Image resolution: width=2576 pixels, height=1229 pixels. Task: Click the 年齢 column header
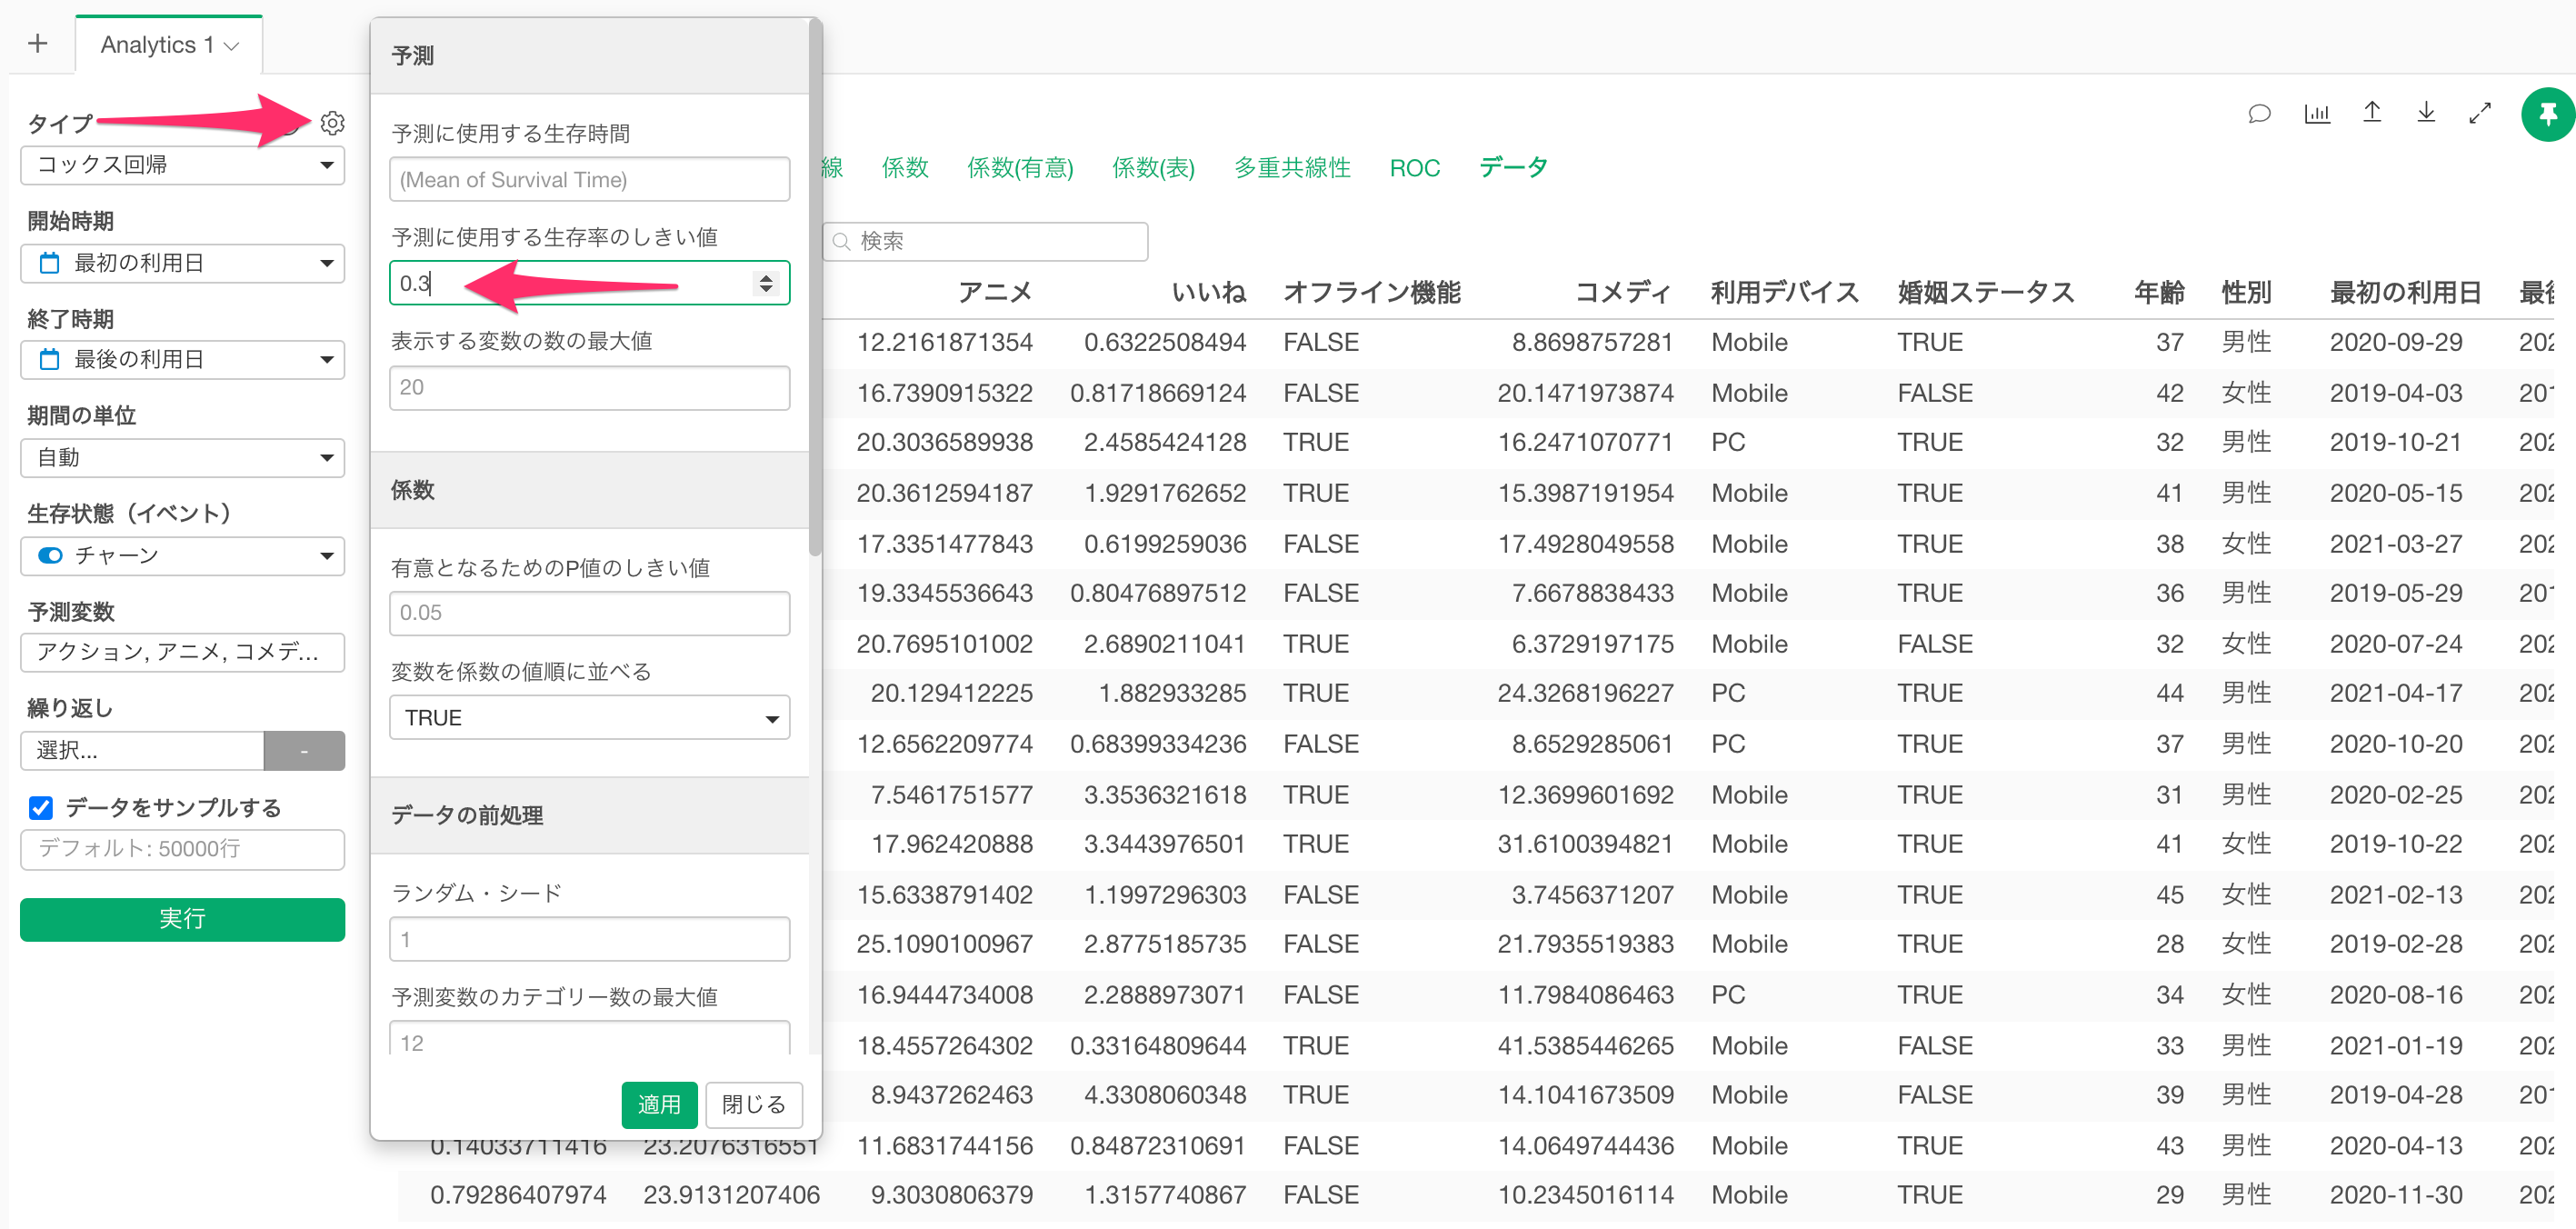(2159, 292)
